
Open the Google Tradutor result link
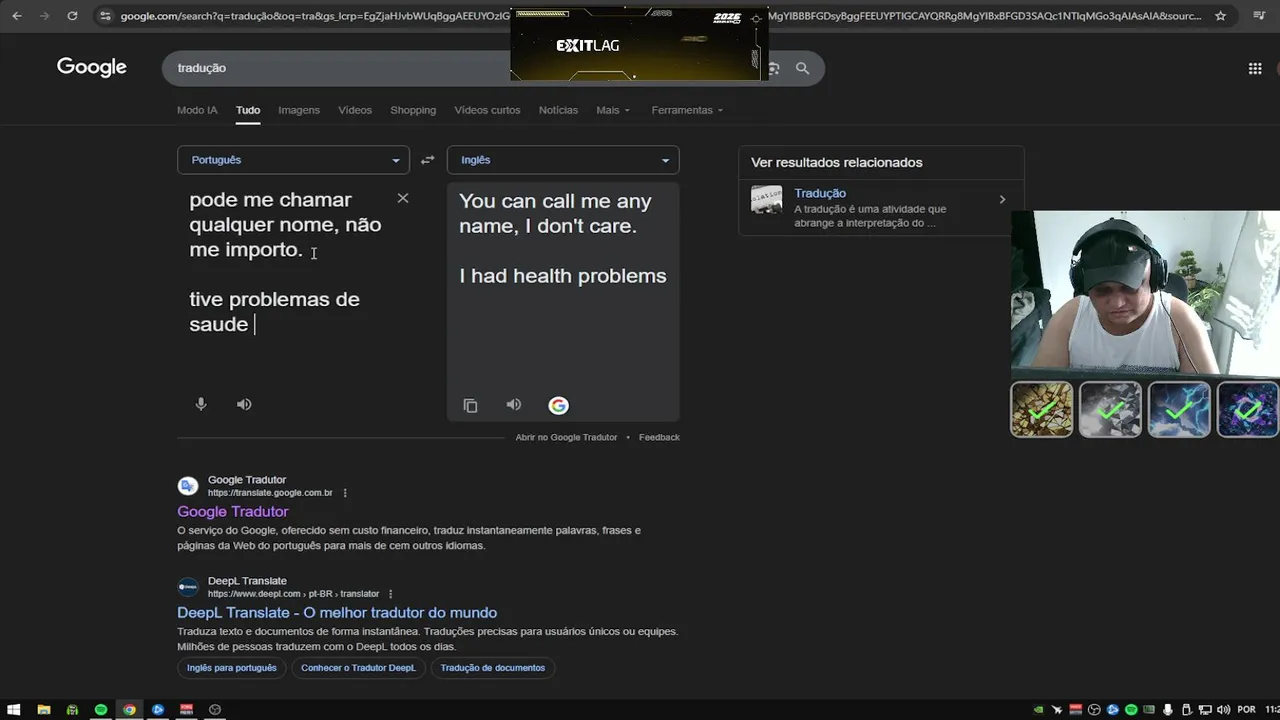click(x=233, y=511)
